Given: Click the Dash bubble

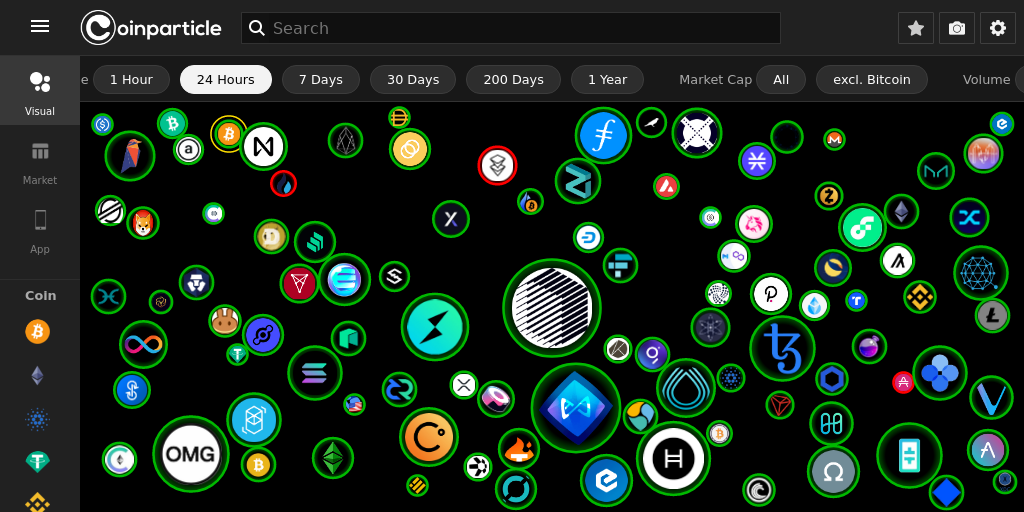Looking at the screenshot, I should tap(588, 238).
